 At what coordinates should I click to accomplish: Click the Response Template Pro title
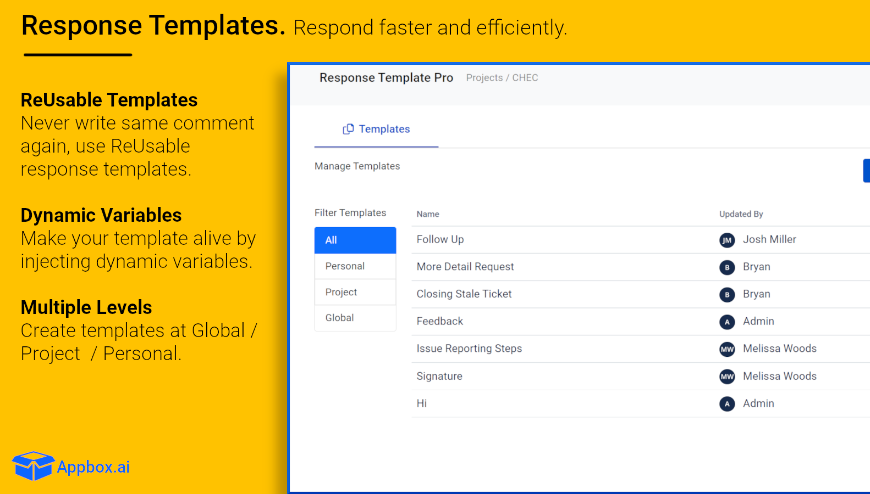point(386,78)
